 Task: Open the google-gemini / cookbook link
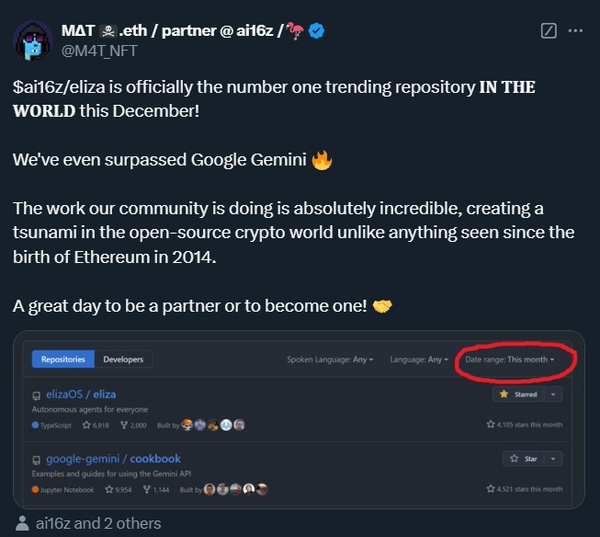pyautogui.click(x=109, y=459)
